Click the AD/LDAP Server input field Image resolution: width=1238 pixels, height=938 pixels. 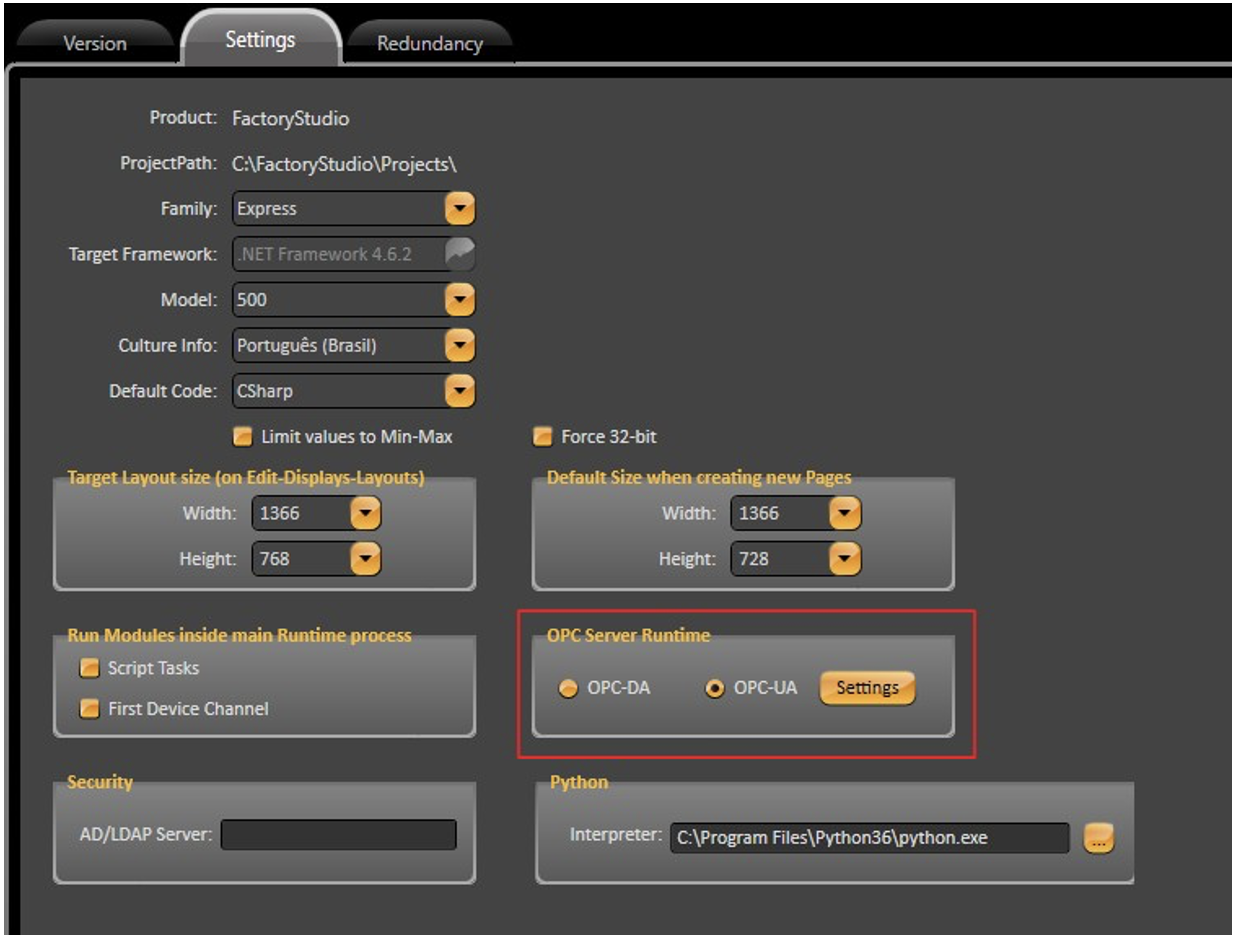click(x=338, y=835)
